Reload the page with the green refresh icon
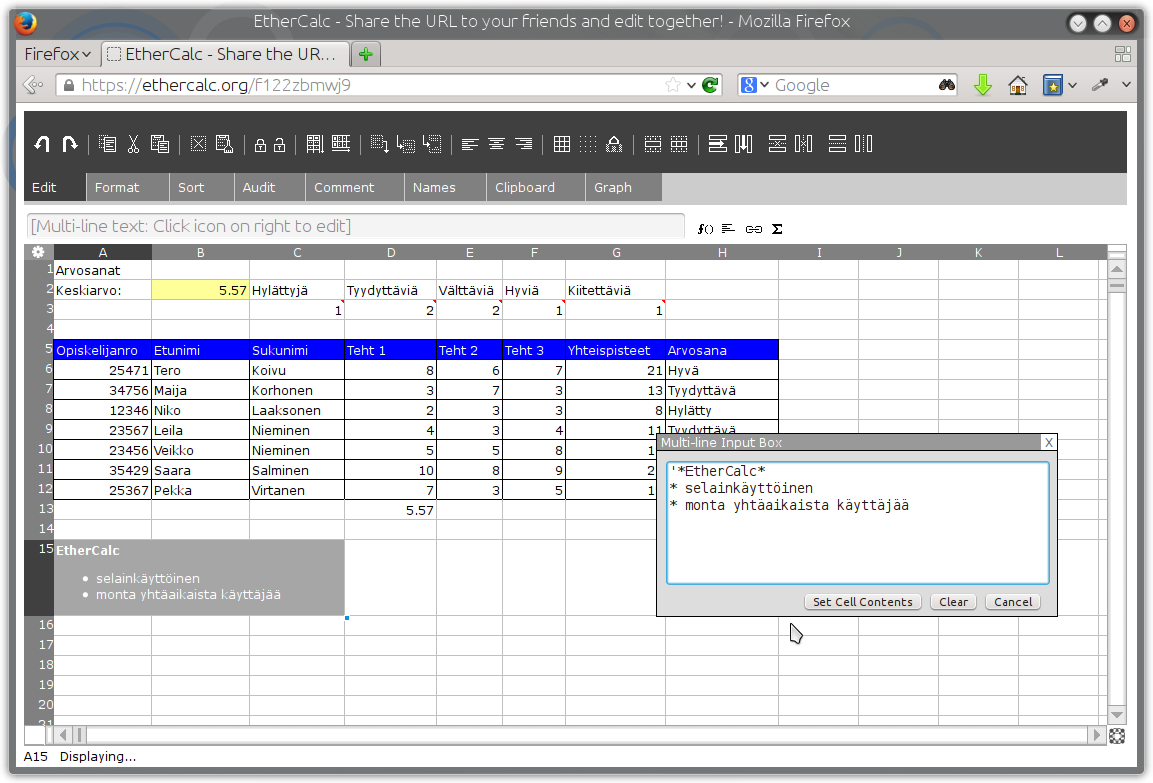Screen dimensions: 1153x783 [710, 85]
